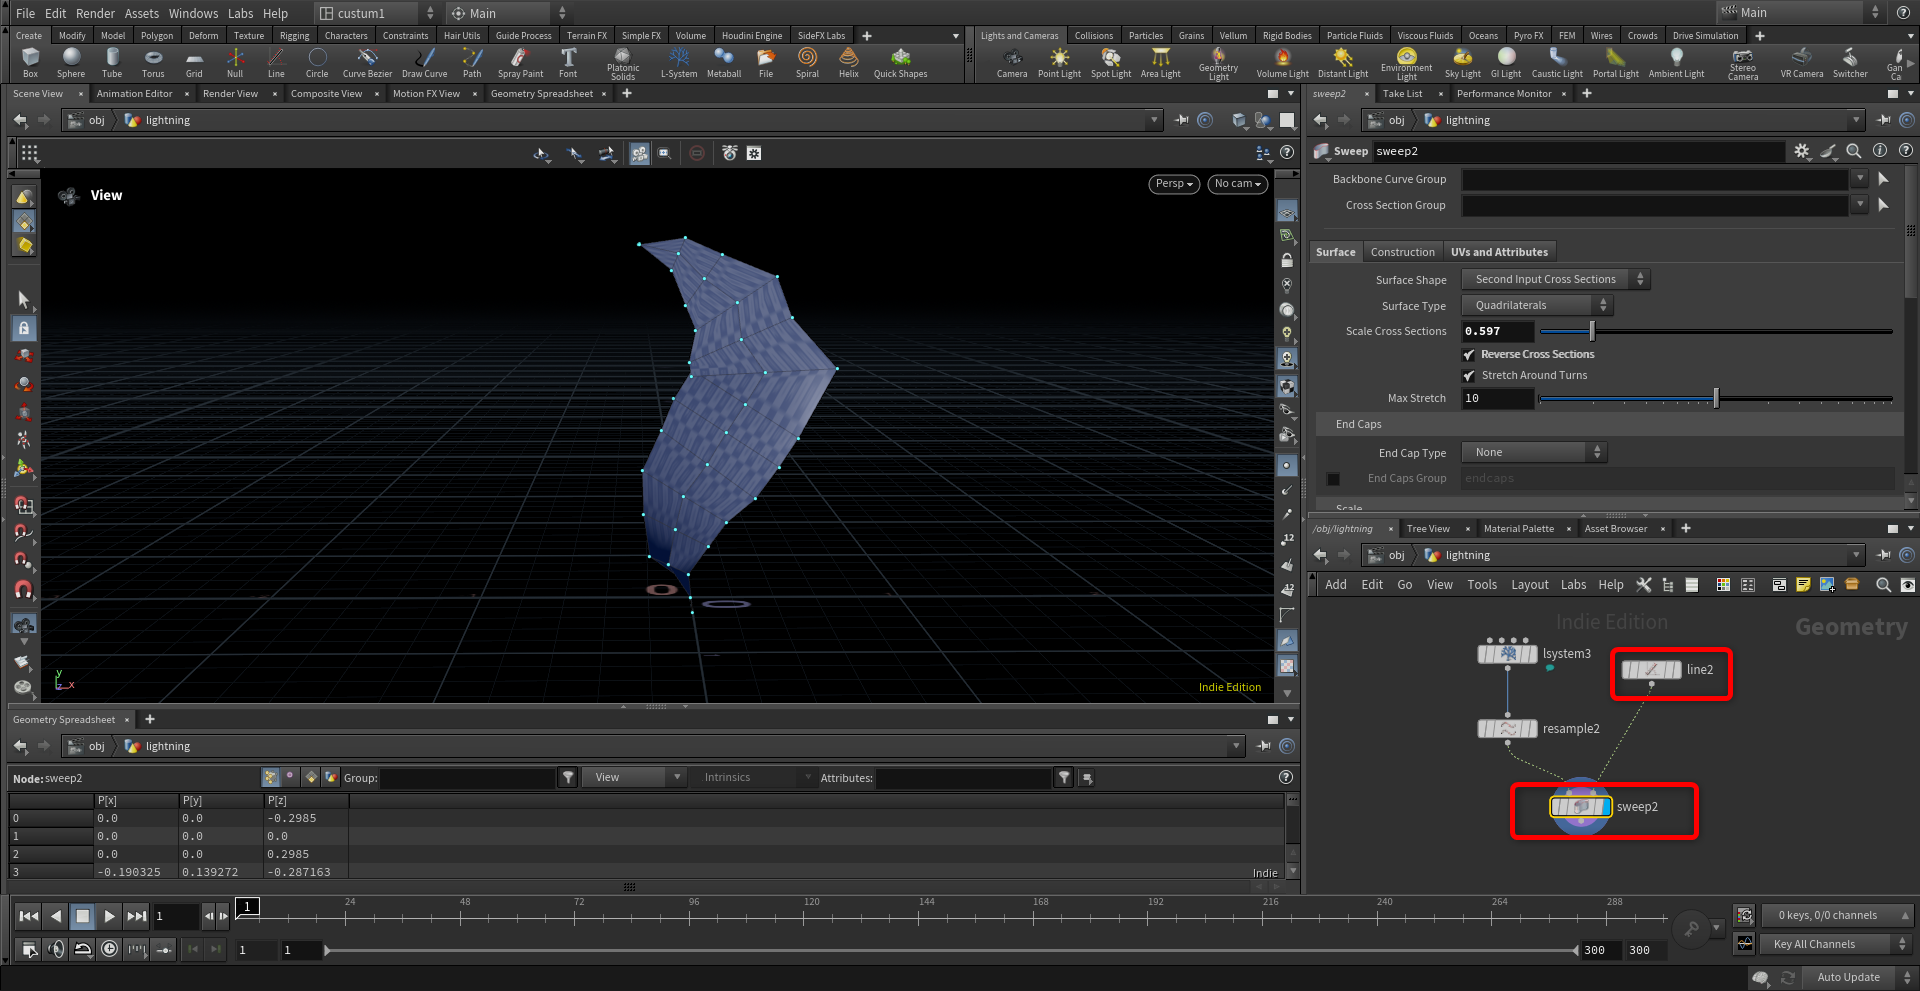Open the Windows menu

click(193, 13)
